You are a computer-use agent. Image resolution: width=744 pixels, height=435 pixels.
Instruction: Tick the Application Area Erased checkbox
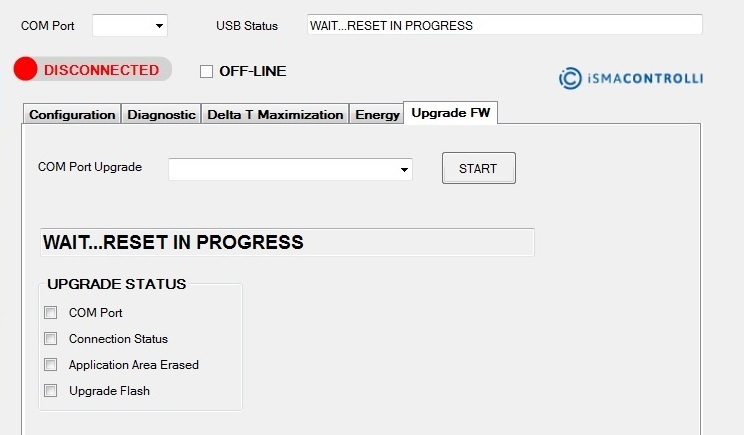pyautogui.click(x=51, y=365)
